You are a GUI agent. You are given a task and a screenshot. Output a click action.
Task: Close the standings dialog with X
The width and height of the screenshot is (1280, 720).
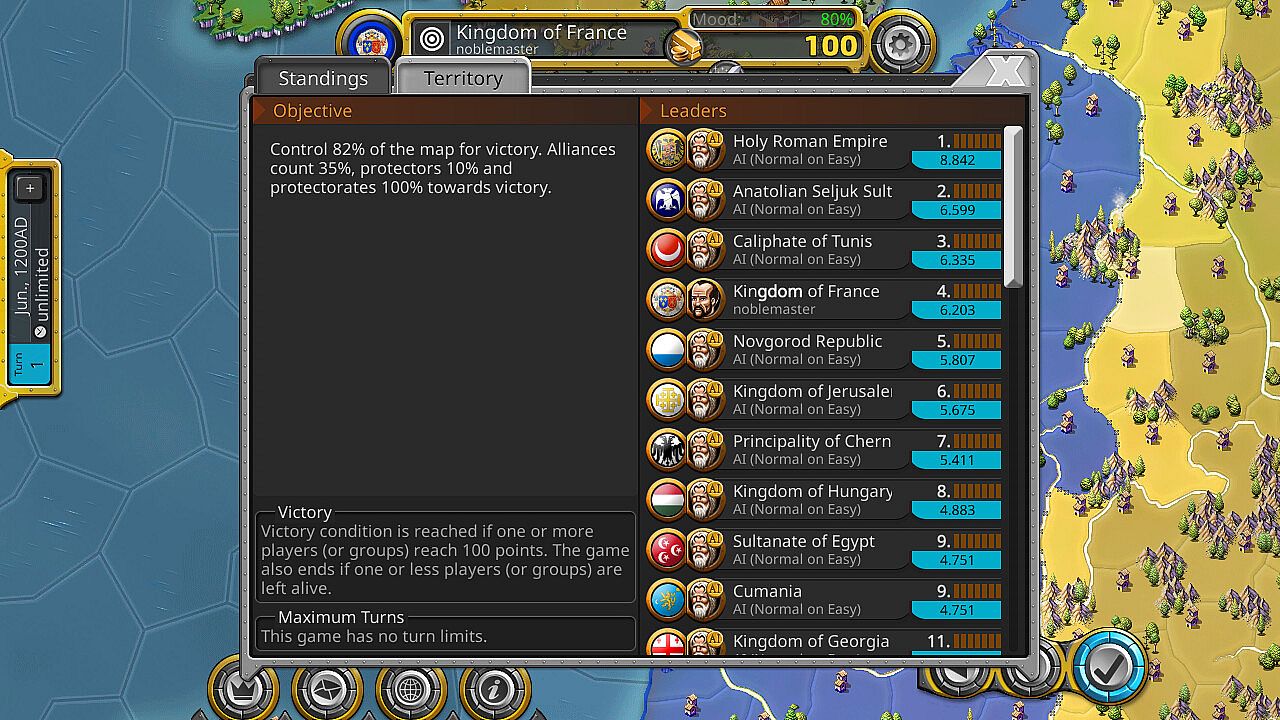[x=1004, y=71]
